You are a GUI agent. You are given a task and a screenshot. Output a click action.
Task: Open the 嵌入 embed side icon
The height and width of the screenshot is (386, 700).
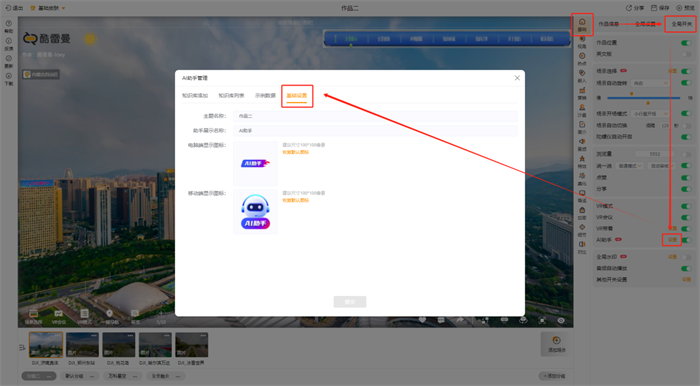click(x=582, y=75)
